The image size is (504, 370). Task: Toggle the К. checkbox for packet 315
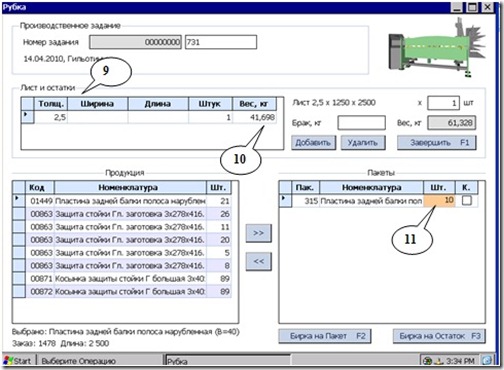coord(467,200)
